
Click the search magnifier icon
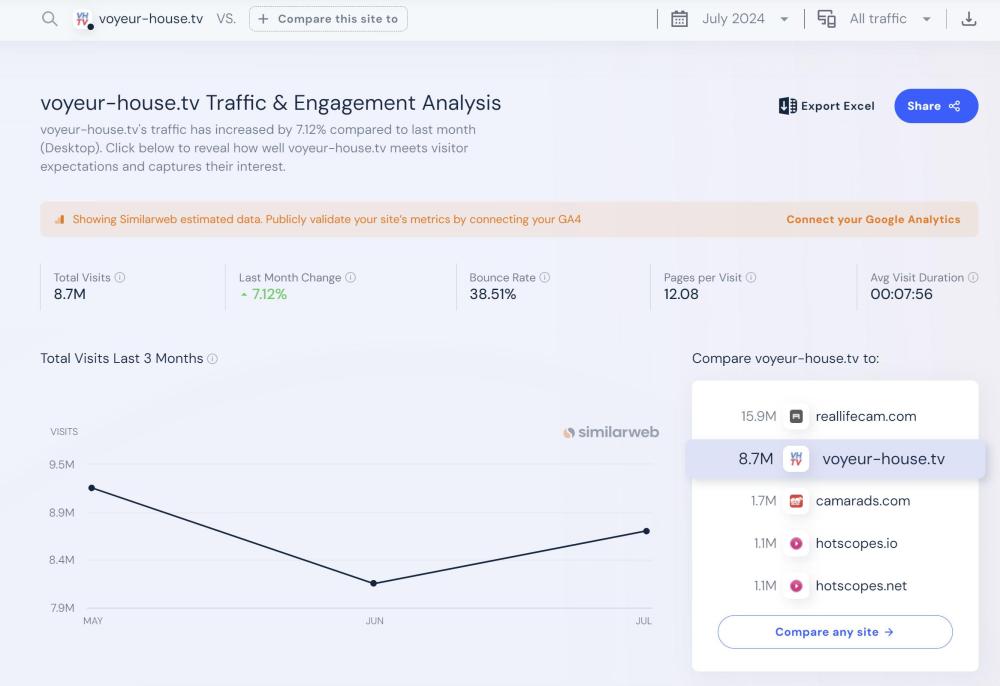pyautogui.click(x=49, y=19)
